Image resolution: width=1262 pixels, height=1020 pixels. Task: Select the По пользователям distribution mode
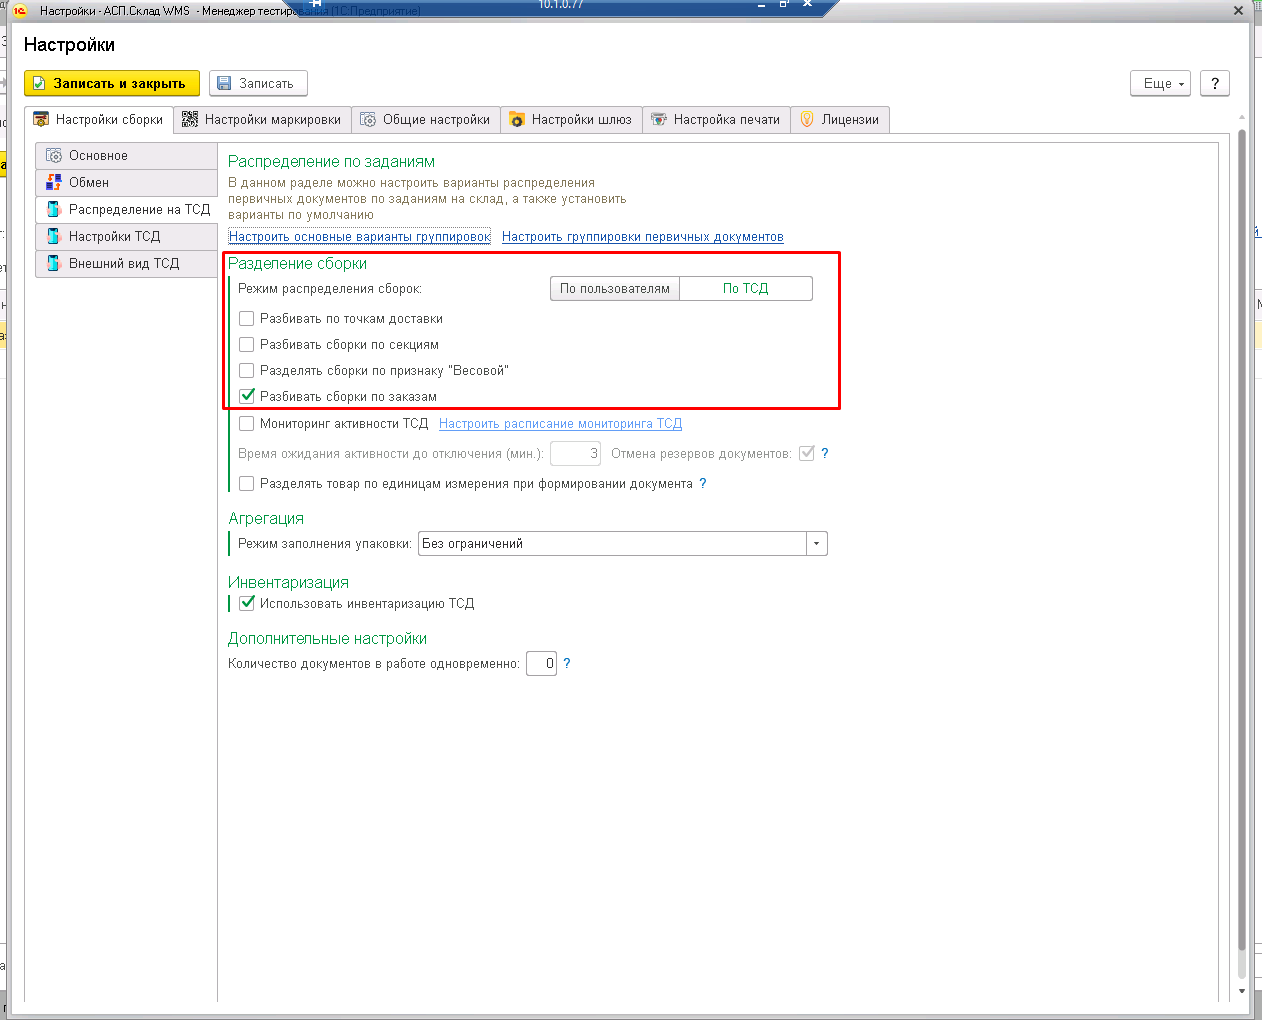pyautogui.click(x=615, y=289)
